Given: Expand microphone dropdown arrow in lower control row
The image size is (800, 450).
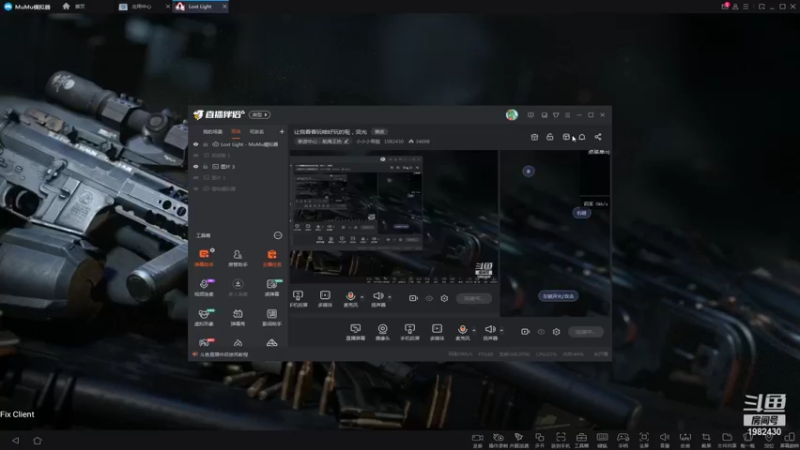Looking at the screenshot, I should [x=474, y=330].
